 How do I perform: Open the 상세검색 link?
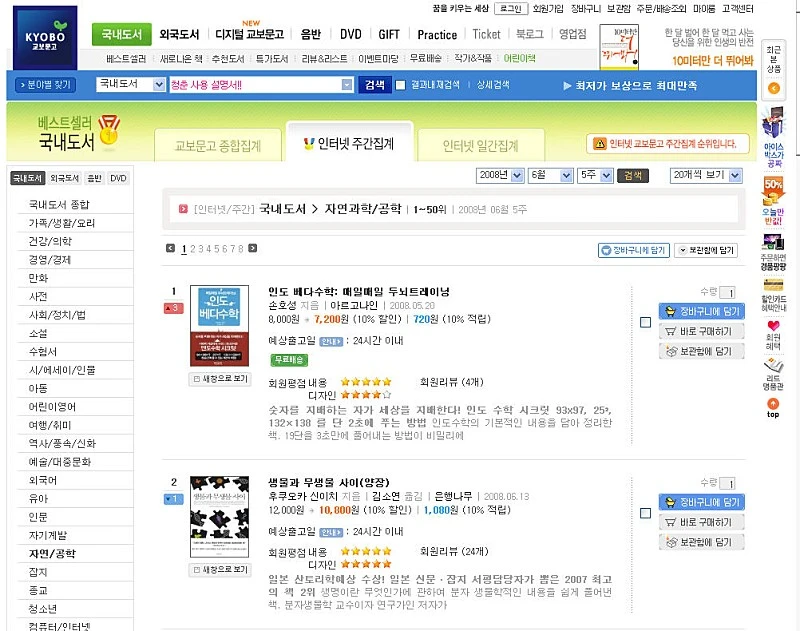coord(493,85)
